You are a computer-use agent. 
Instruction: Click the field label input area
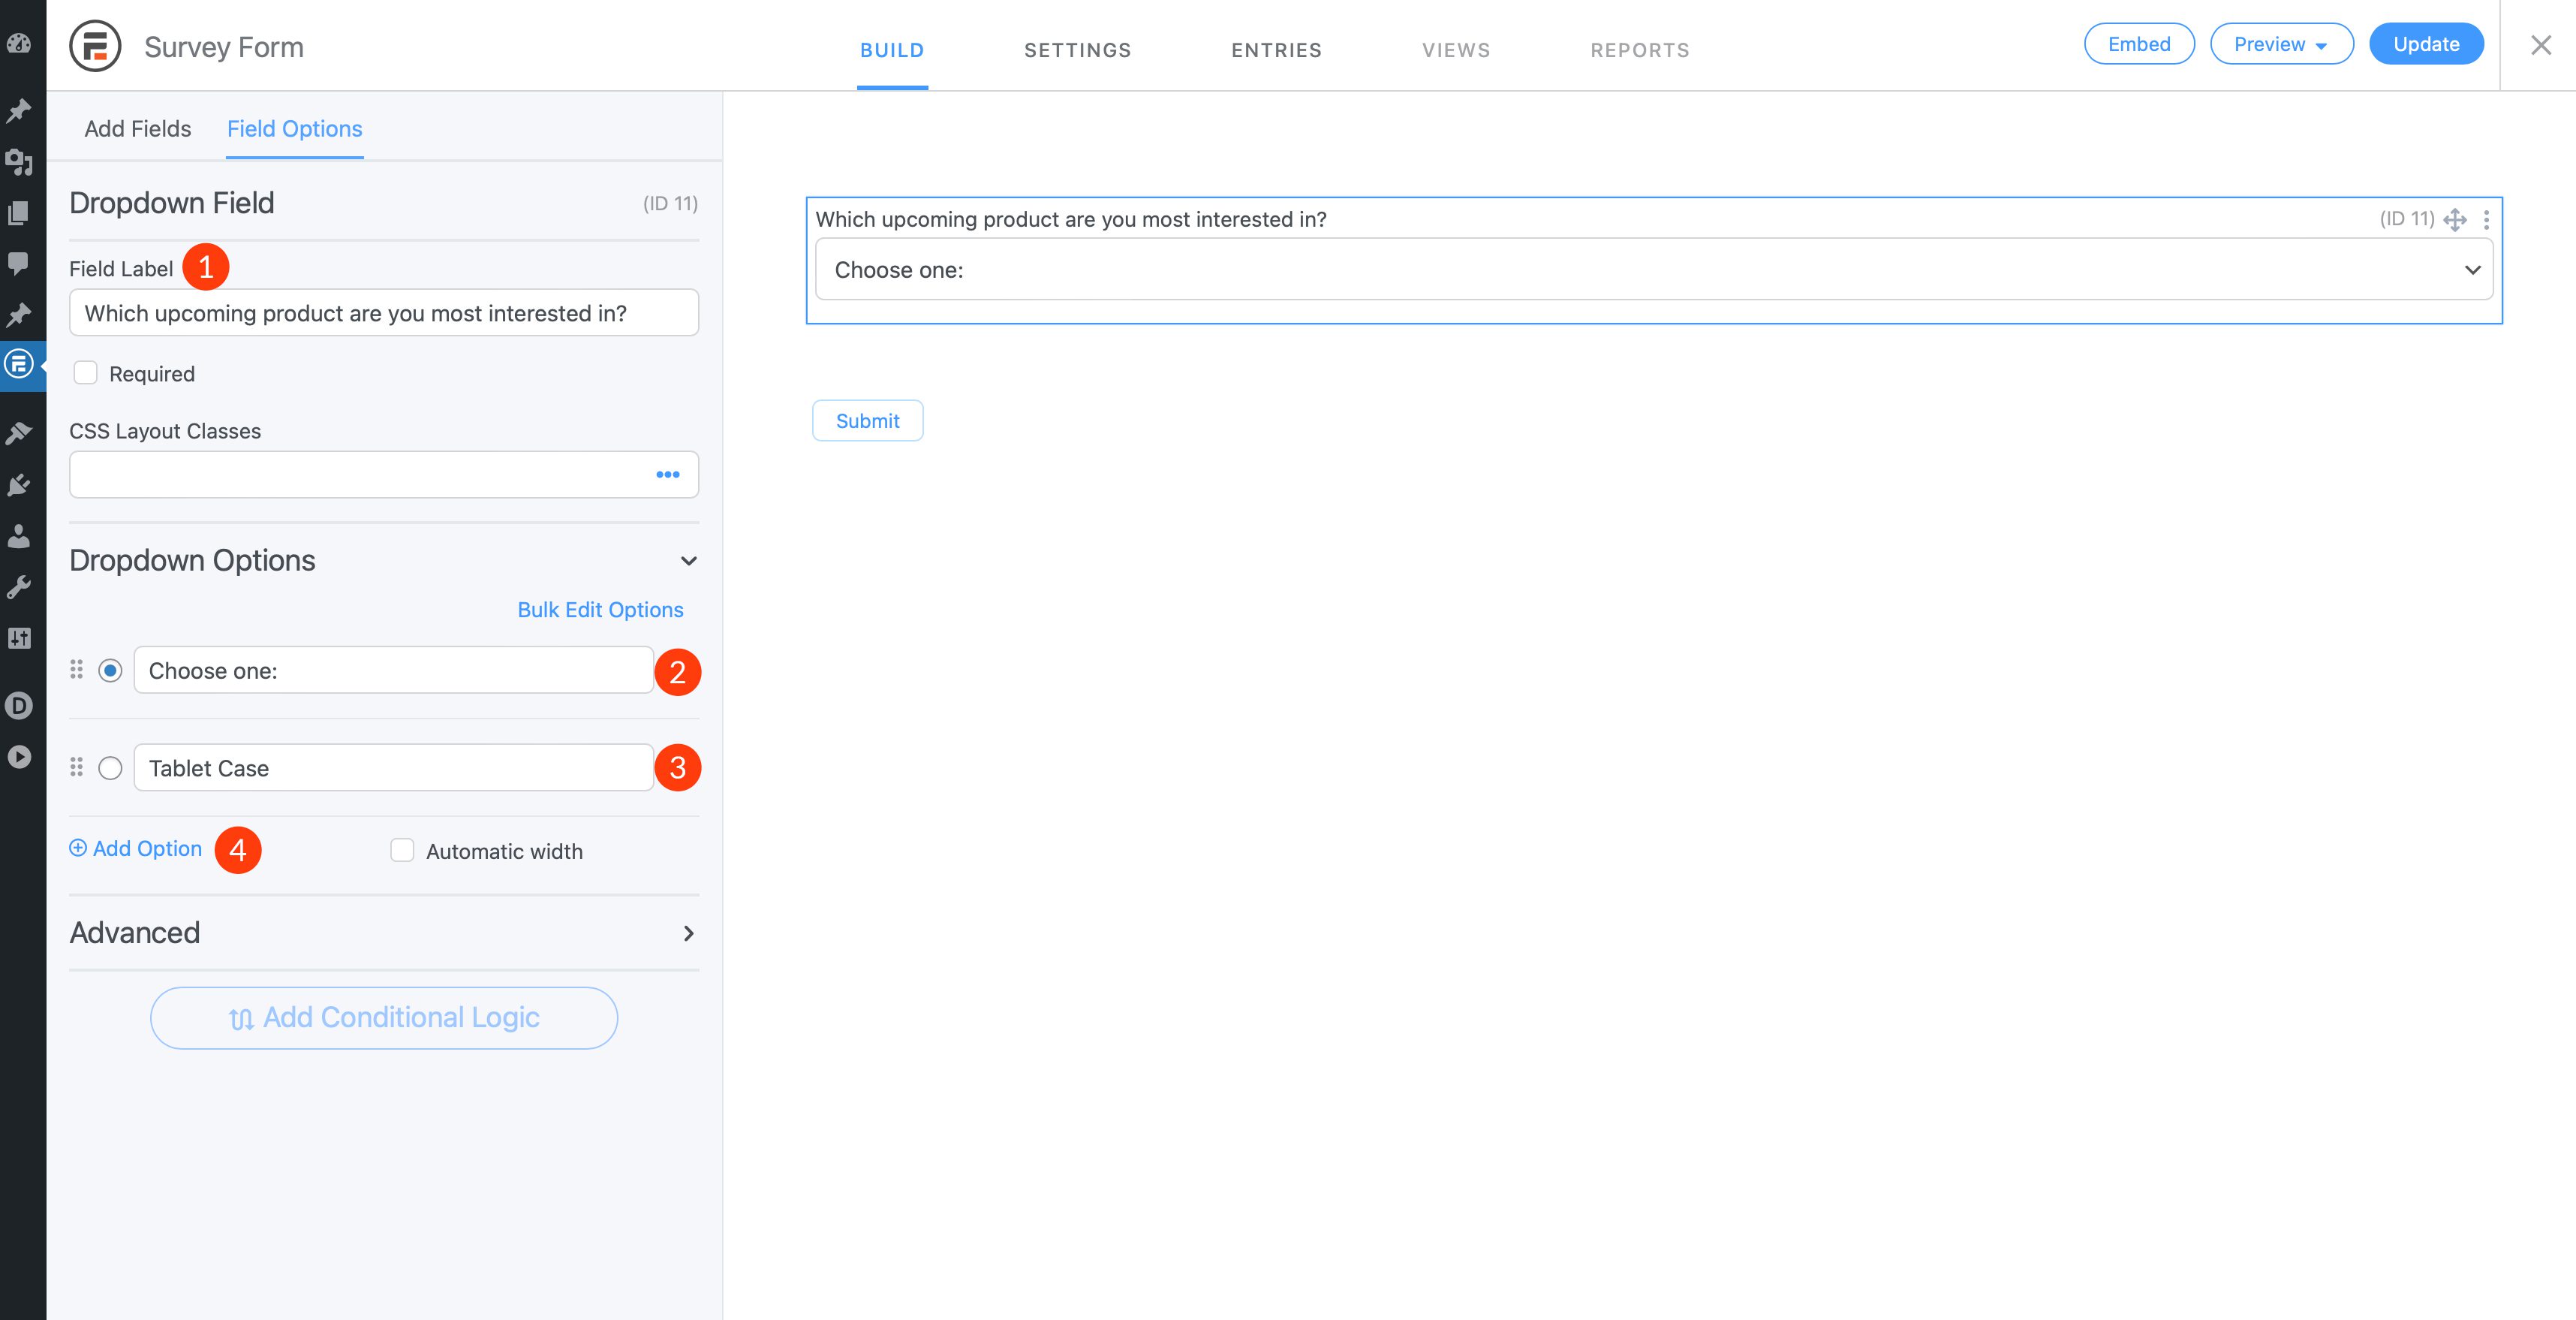tap(384, 312)
